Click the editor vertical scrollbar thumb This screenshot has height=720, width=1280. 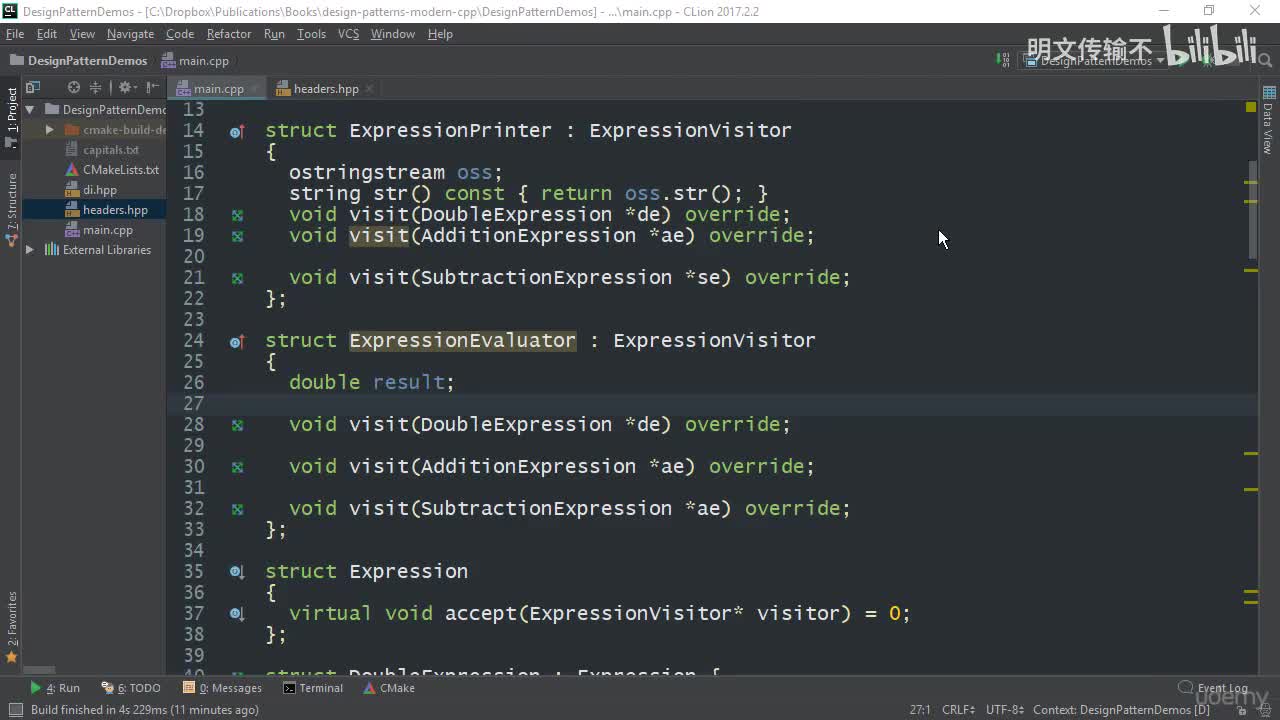[1251, 210]
